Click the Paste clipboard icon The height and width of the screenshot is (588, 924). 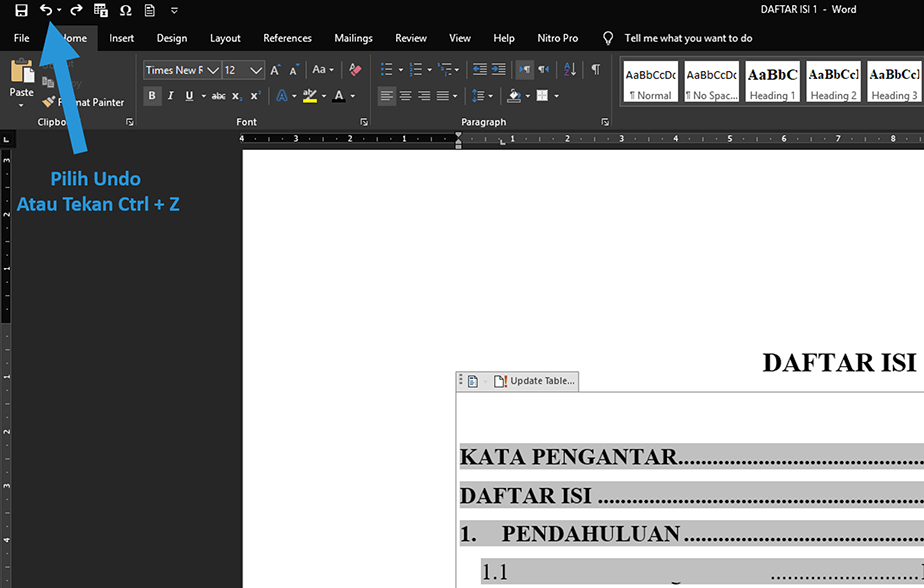(22, 71)
